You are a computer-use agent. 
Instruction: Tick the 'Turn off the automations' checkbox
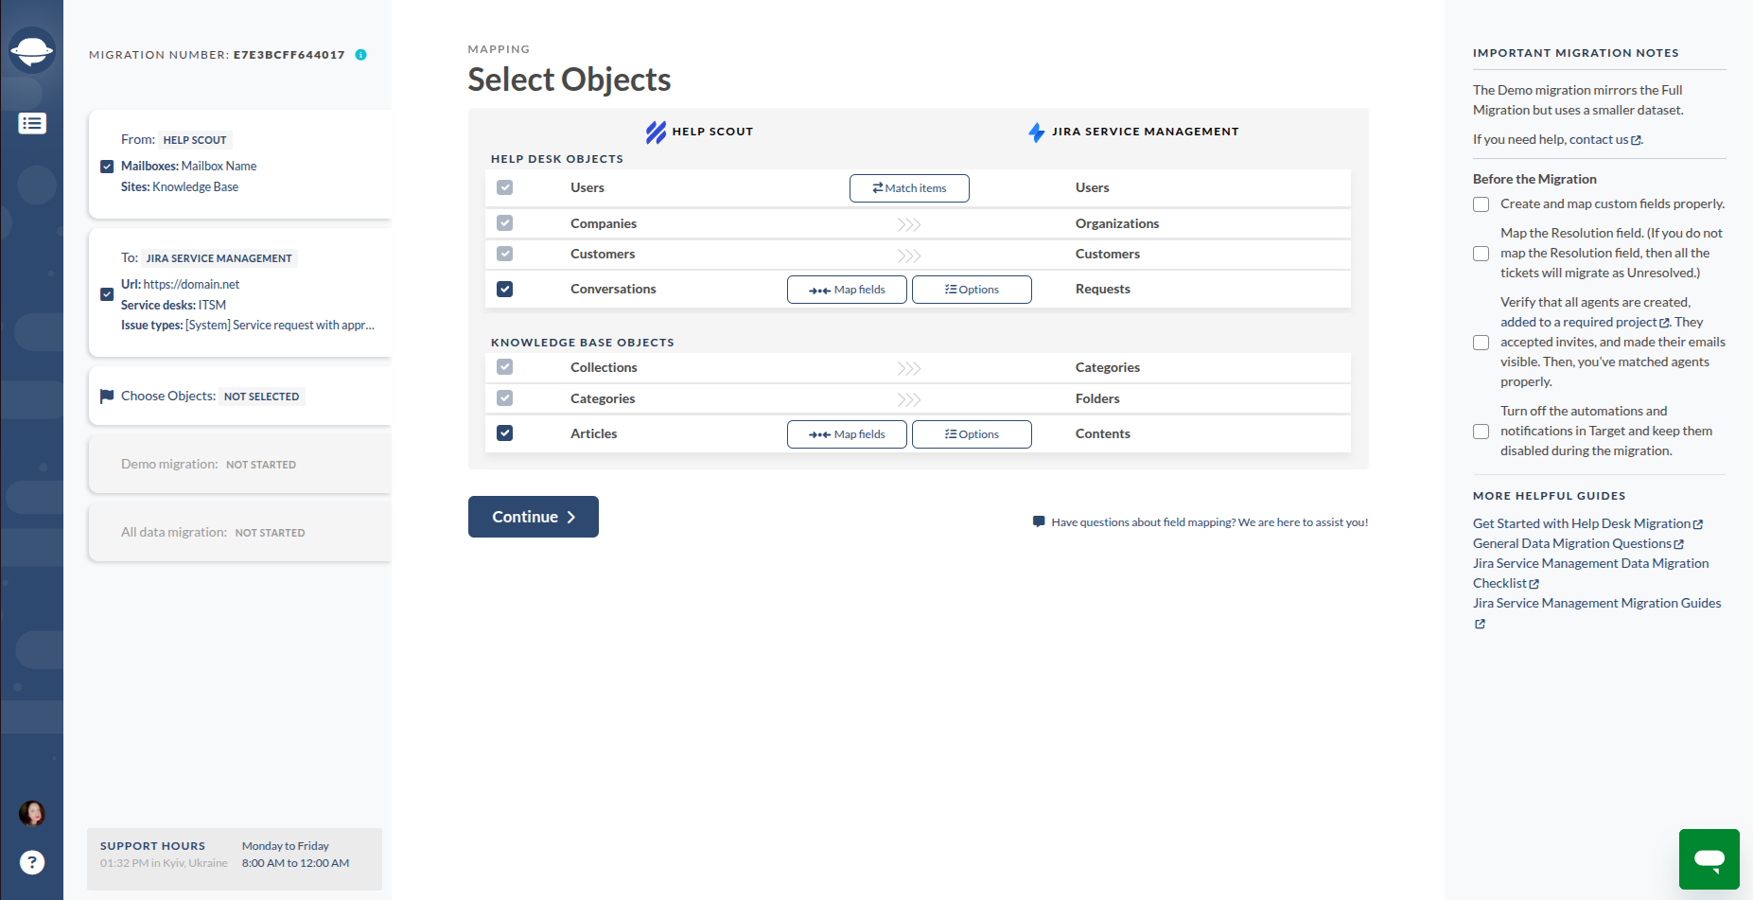[1481, 431]
